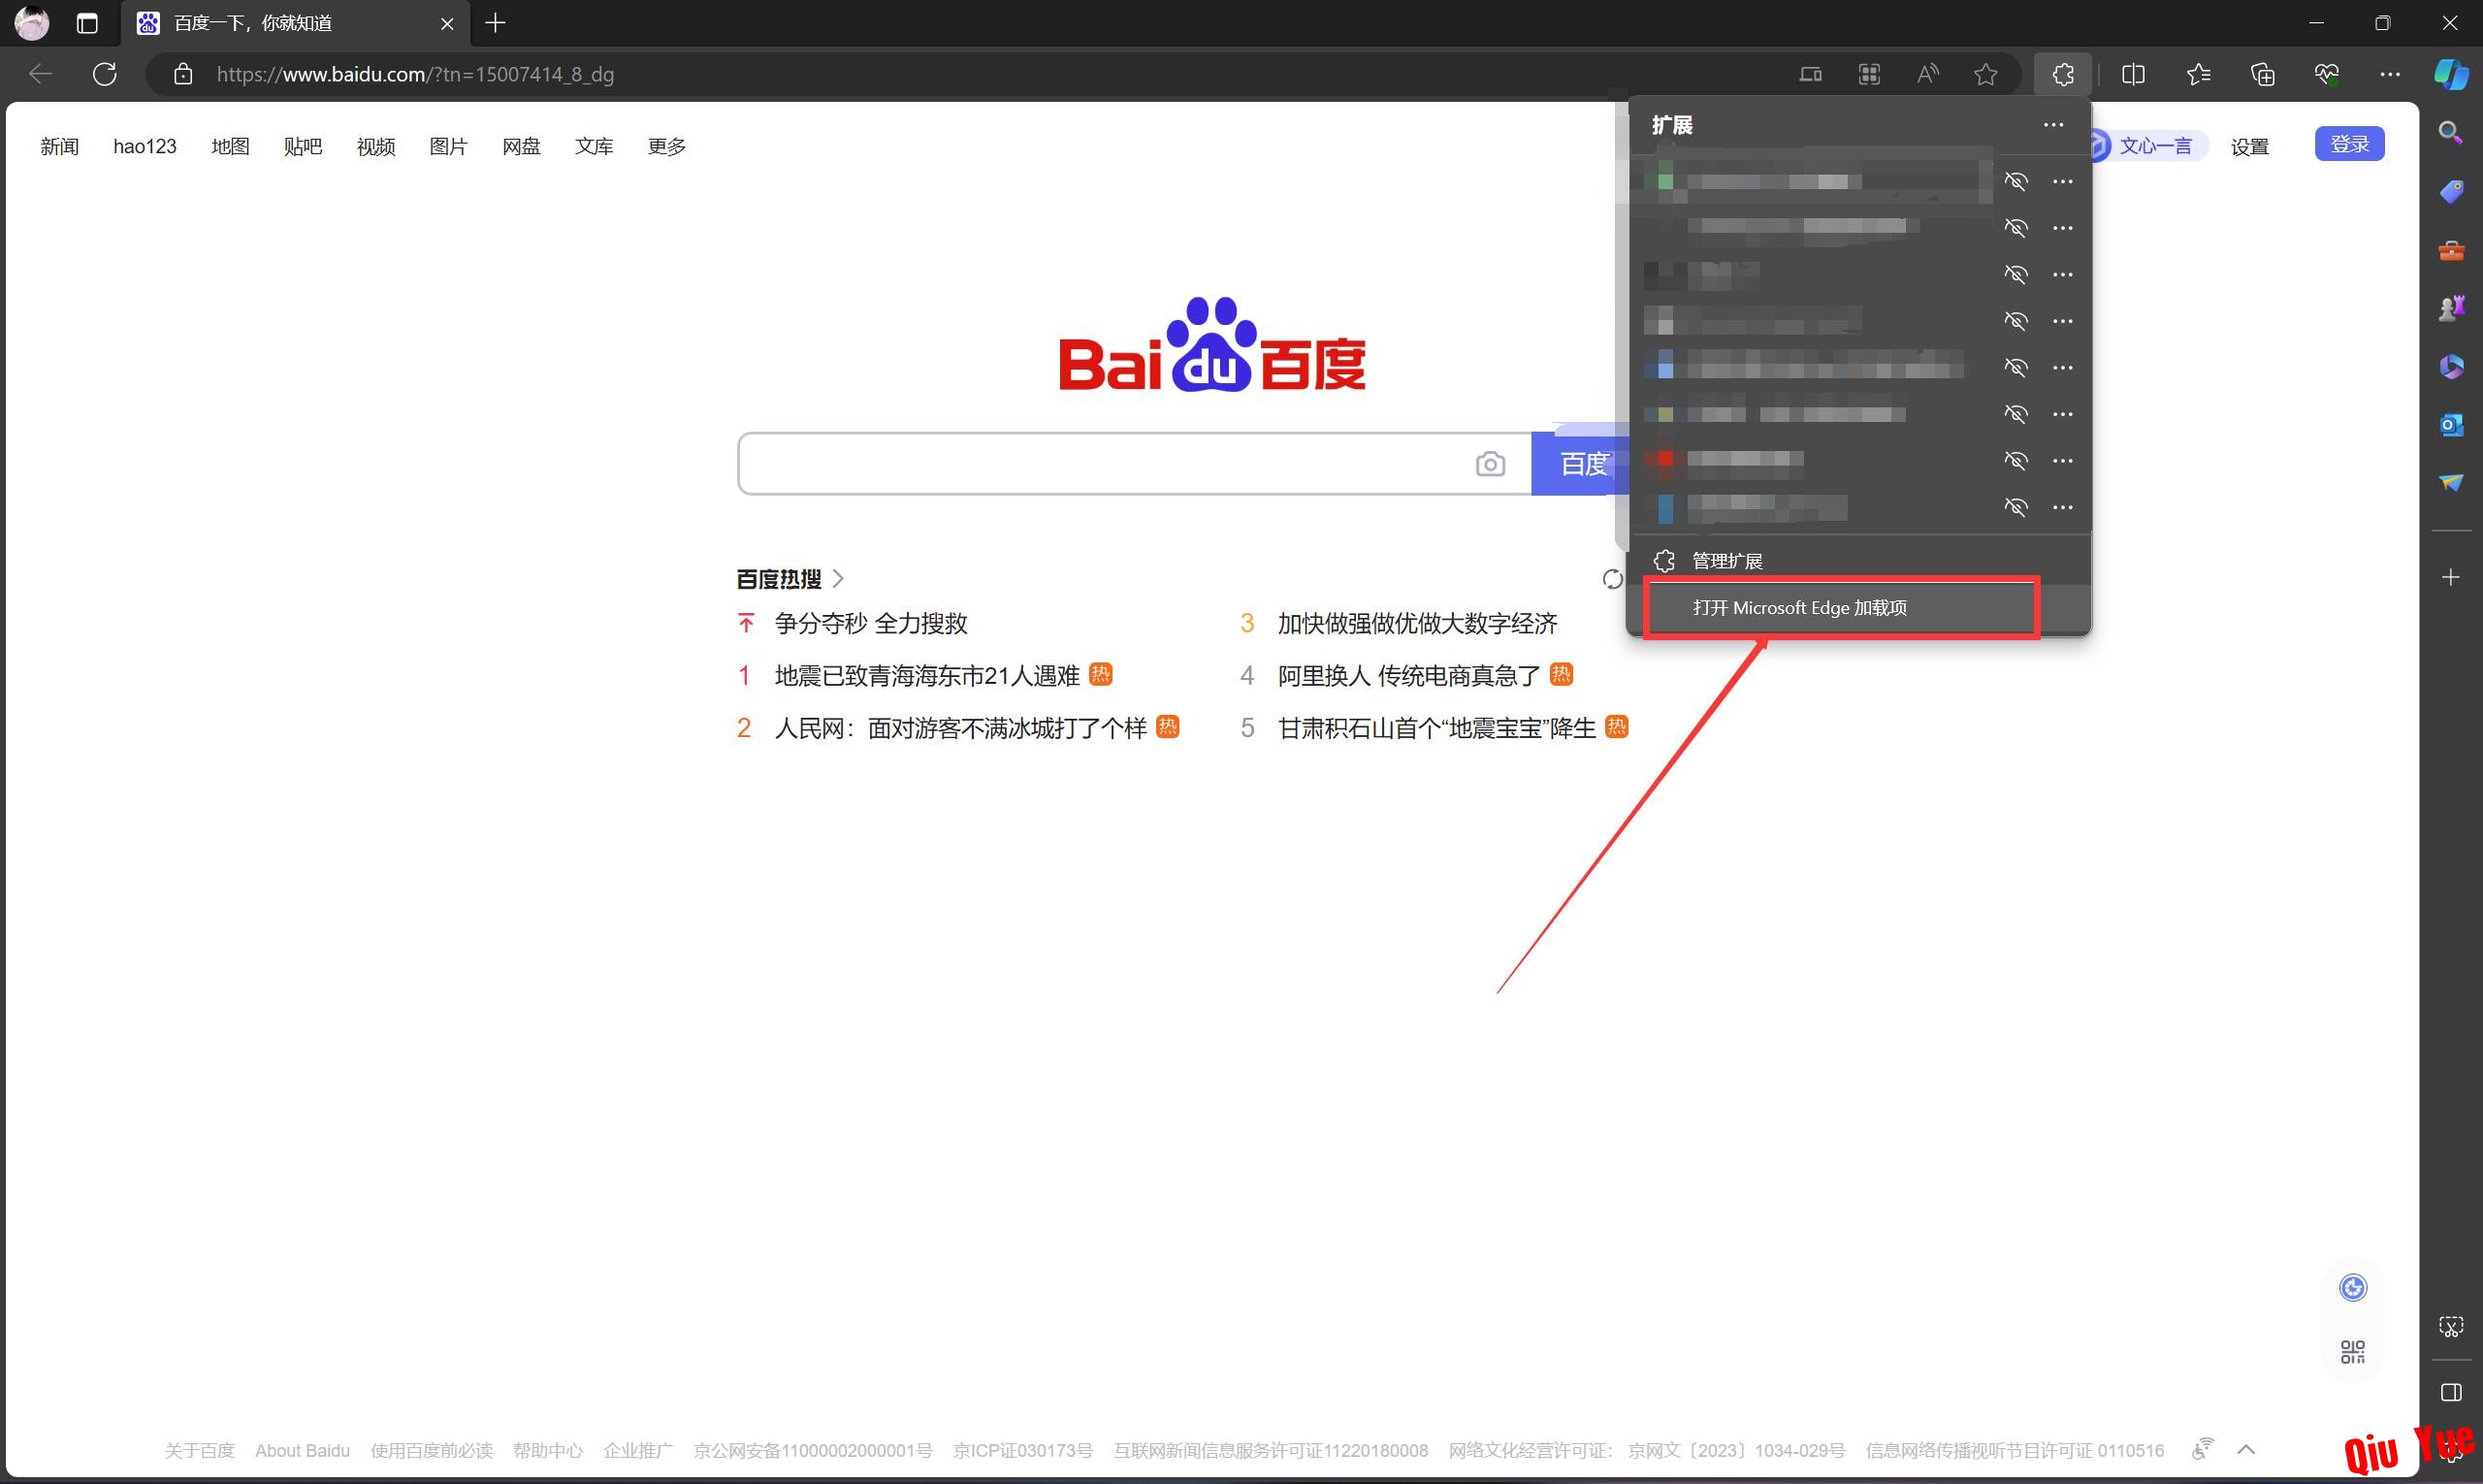Open more actions for third extension row
The width and height of the screenshot is (2483, 1484).
[x=2062, y=274]
